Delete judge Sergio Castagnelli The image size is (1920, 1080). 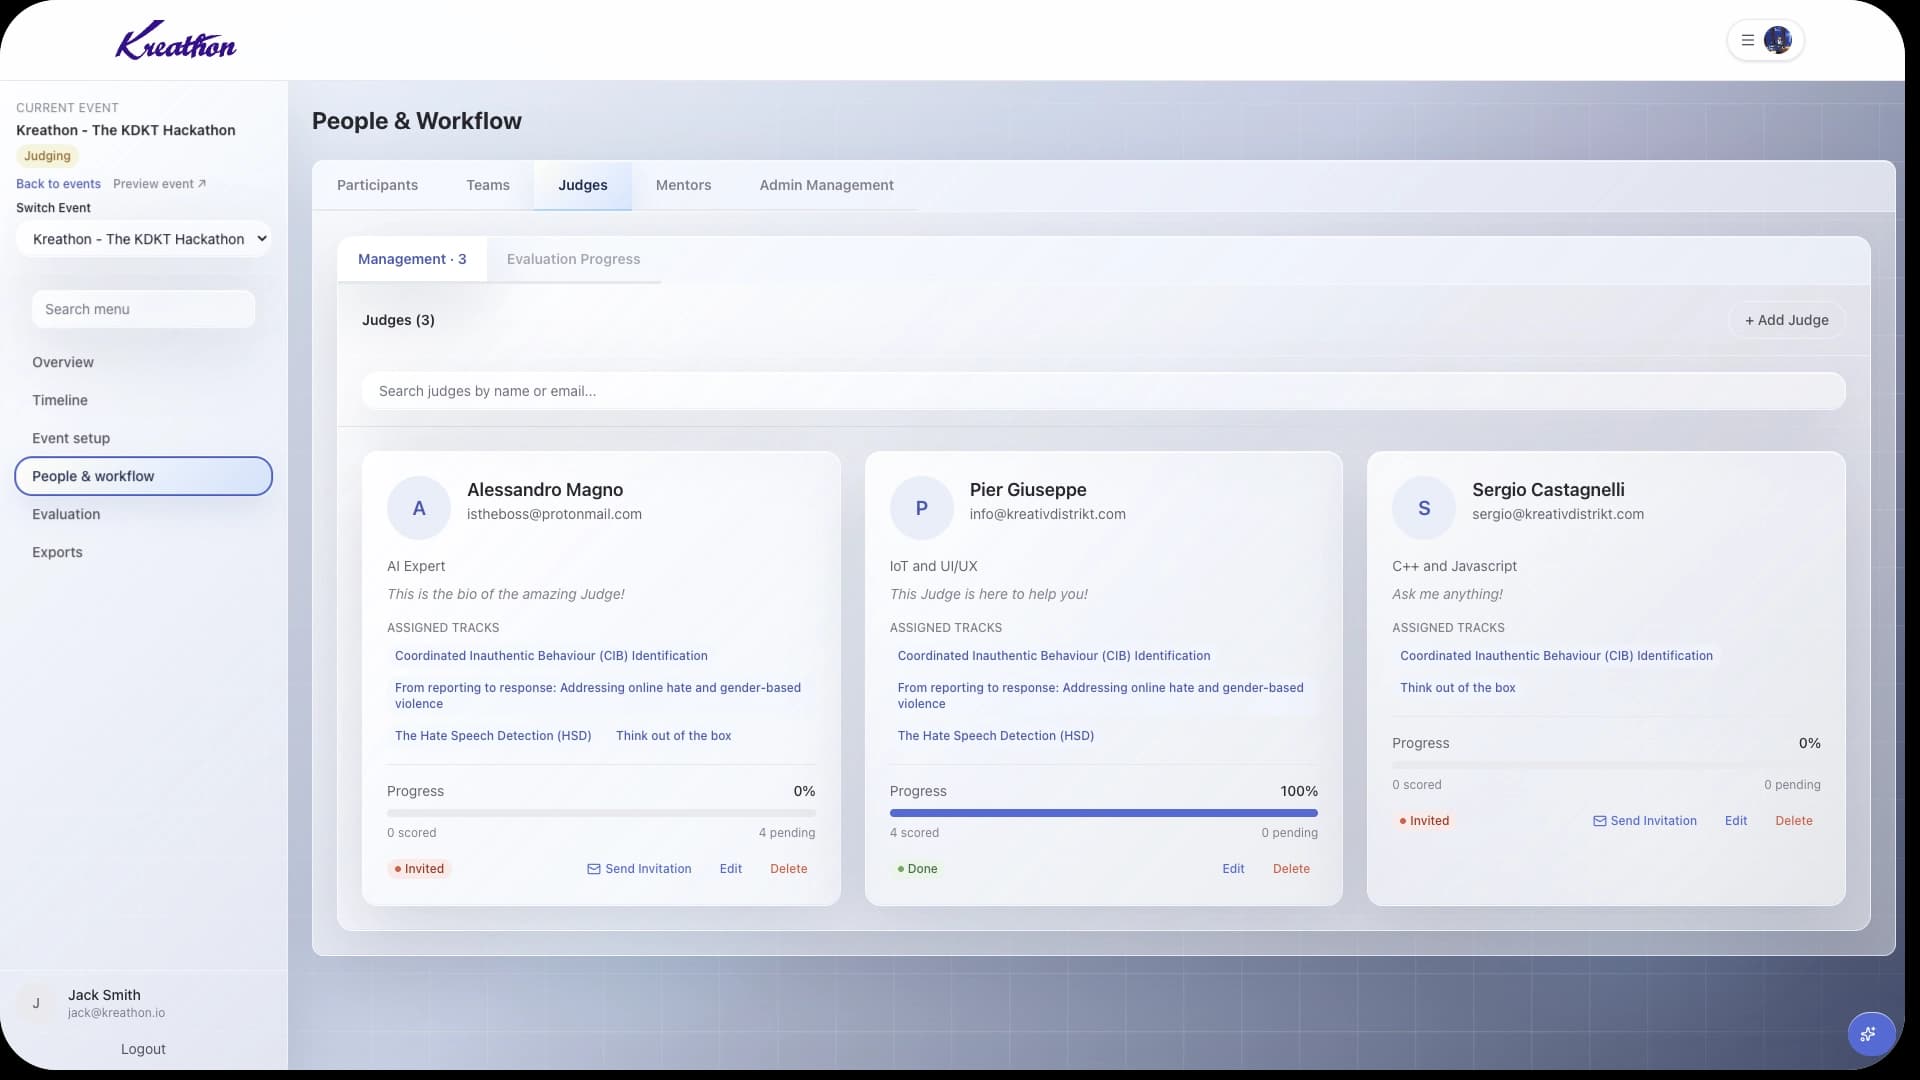[1793, 821]
